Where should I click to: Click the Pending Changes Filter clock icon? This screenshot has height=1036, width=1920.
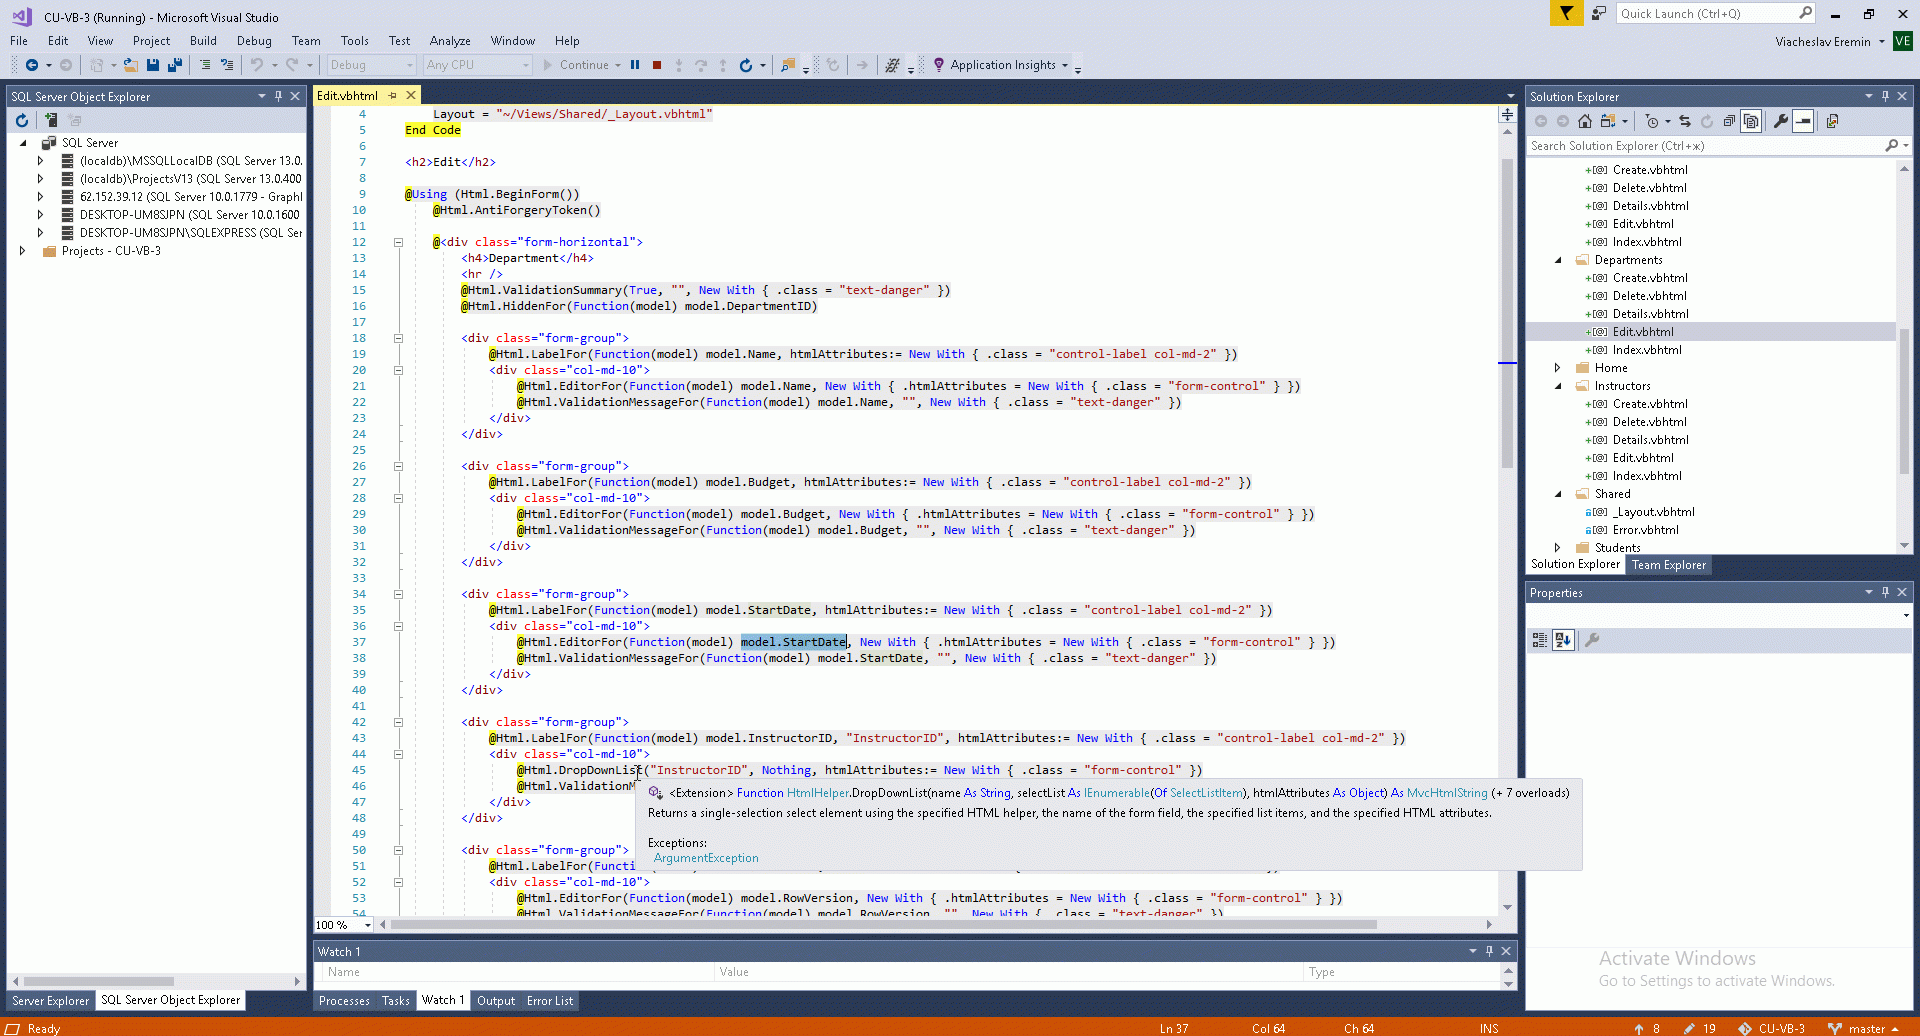(x=1652, y=121)
